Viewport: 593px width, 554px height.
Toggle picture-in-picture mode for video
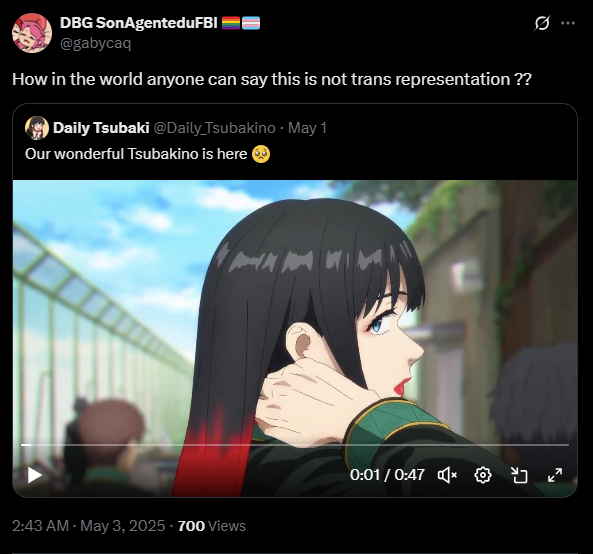coord(519,475)
